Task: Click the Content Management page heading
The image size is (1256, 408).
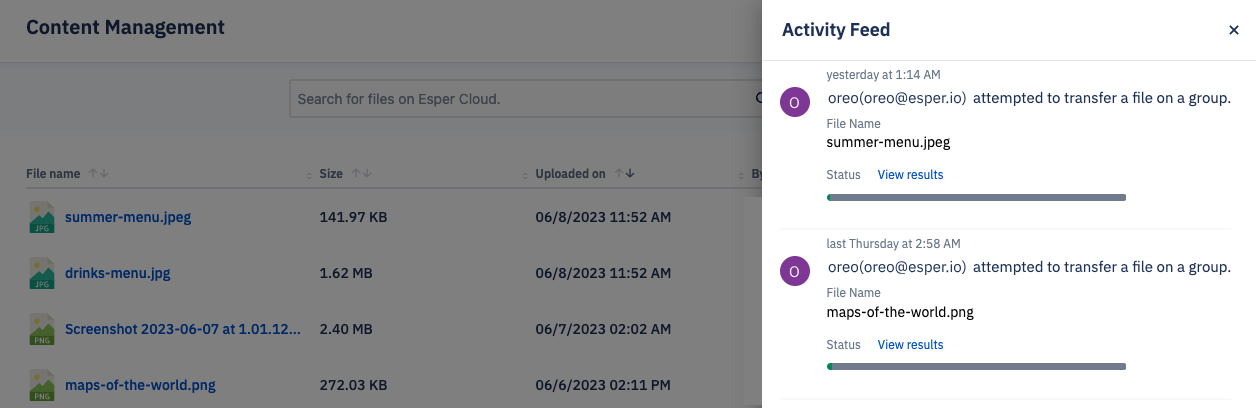Action: coord(125,27)
